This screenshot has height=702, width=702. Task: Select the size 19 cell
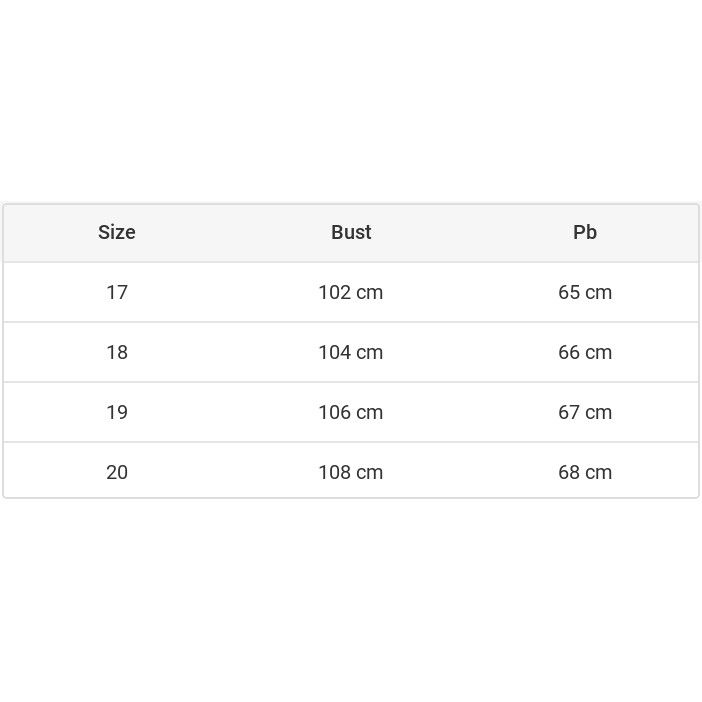point(117,412)
